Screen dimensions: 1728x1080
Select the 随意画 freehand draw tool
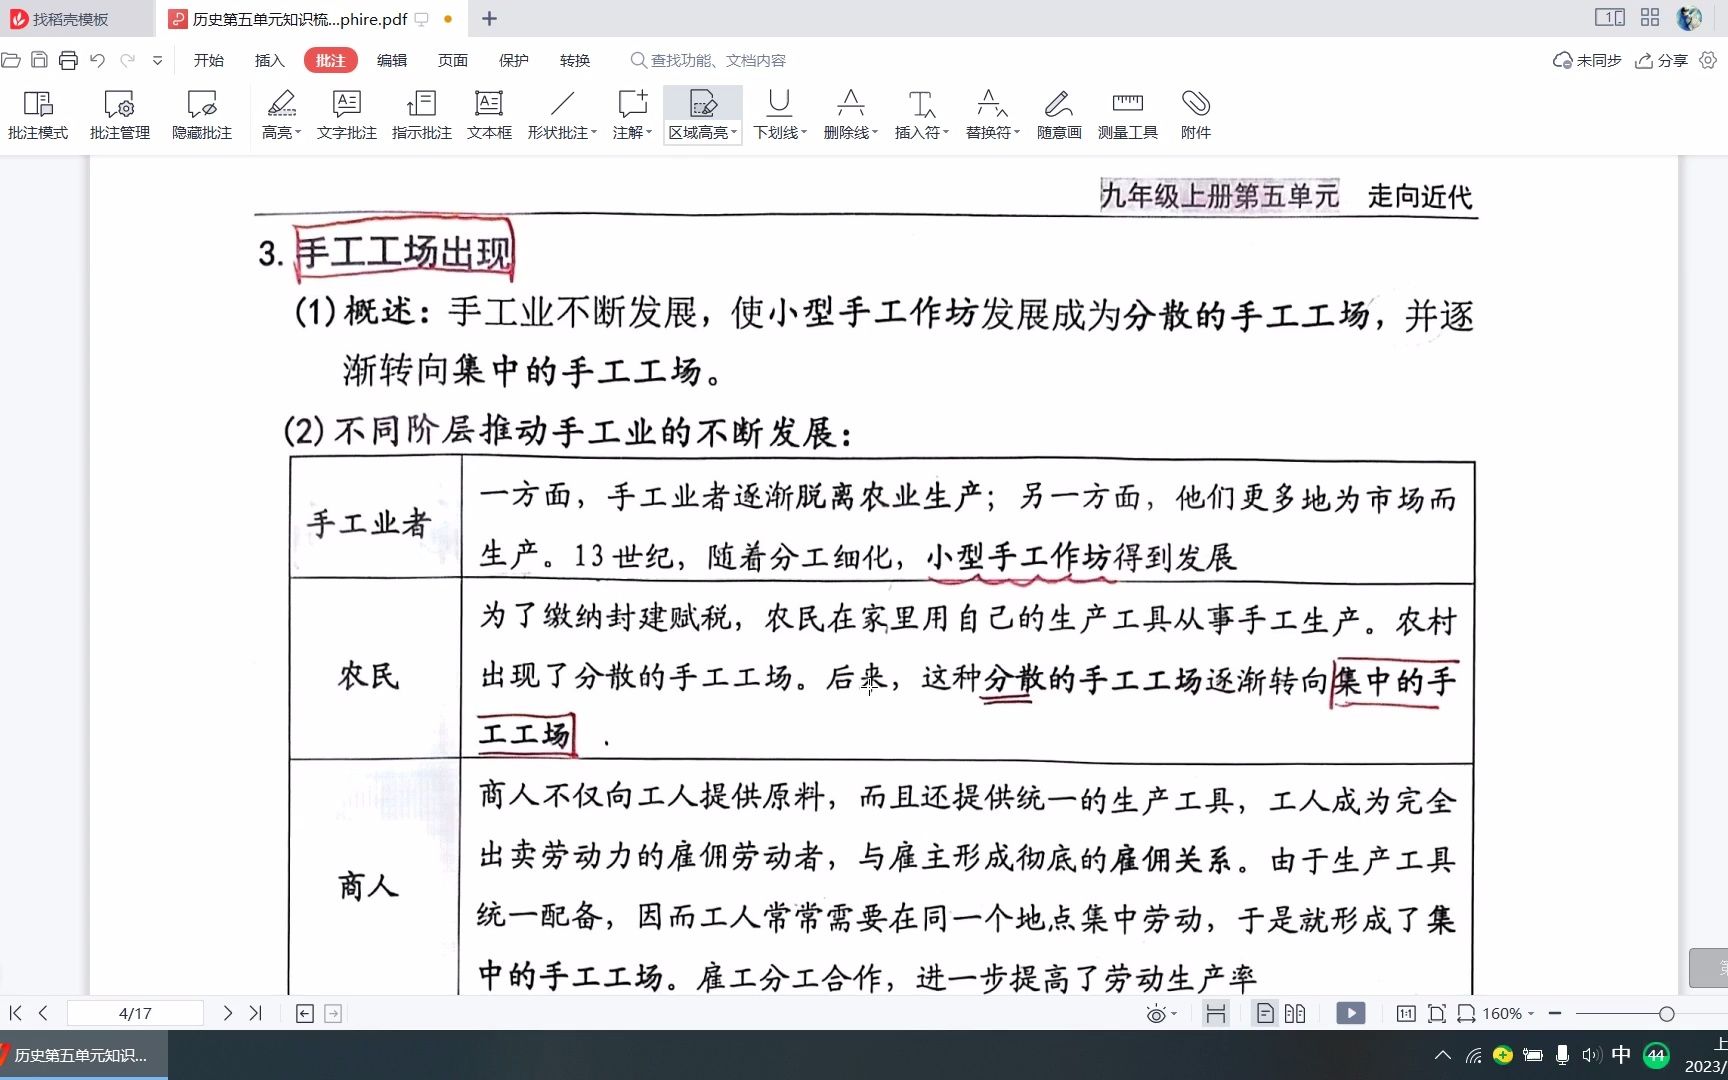pos(1059,115)
